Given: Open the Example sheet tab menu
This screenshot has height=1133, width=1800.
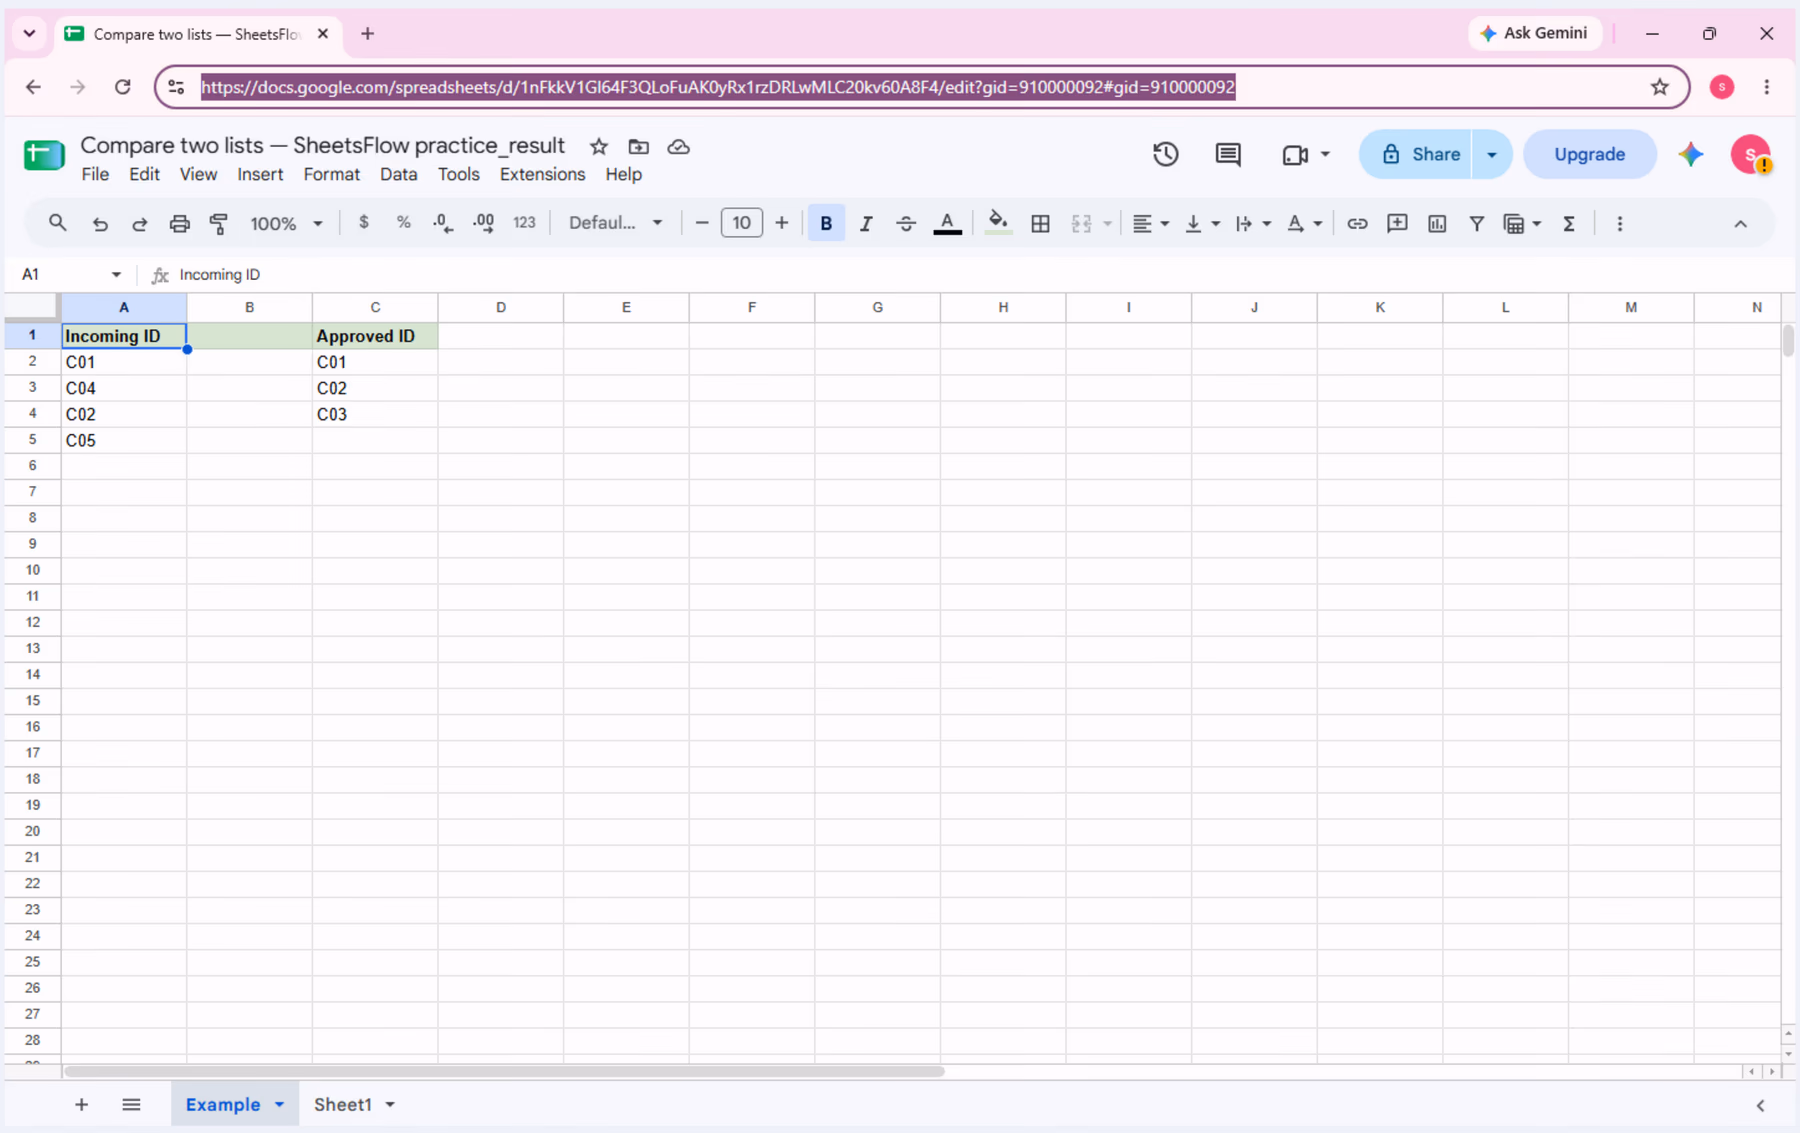Looking at the screenshot, I should pyautogui.click(x=280, y=1105).
